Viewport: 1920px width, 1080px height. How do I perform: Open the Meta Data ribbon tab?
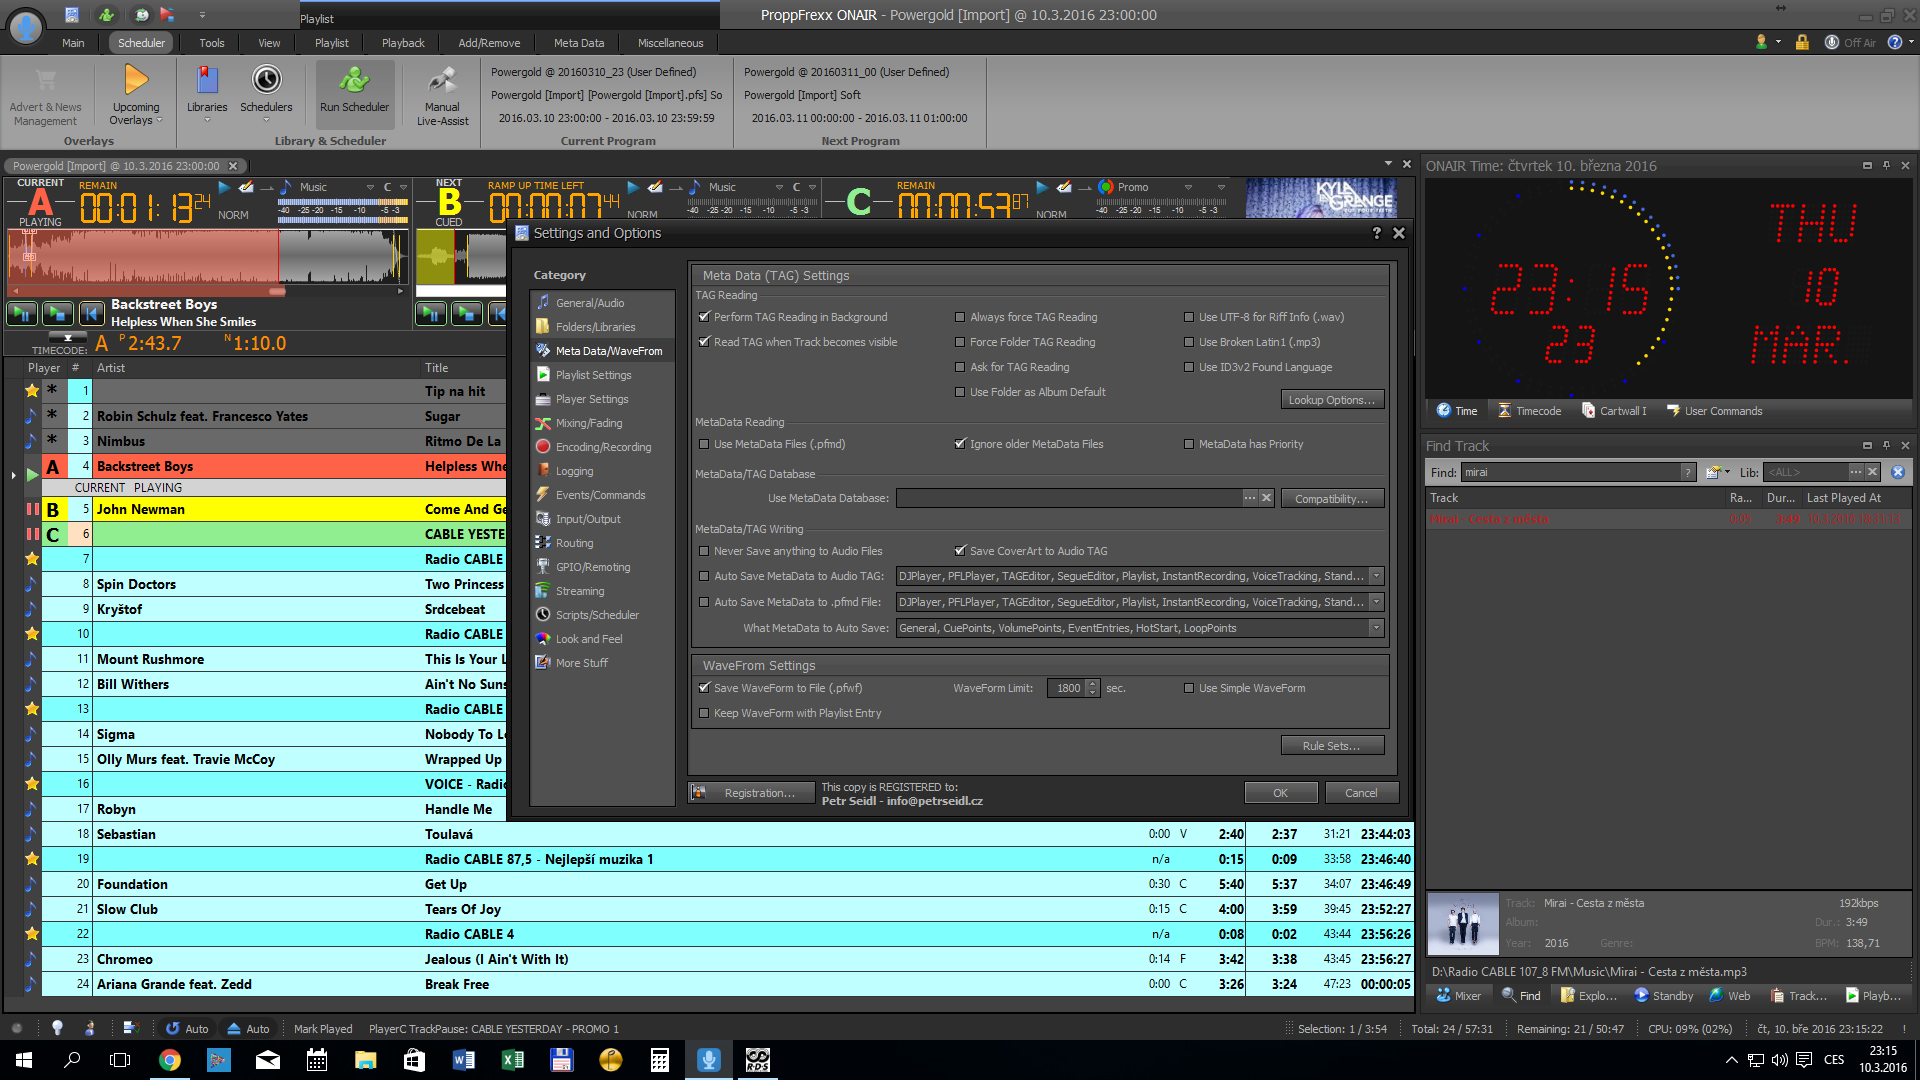[x=579, y=43]
